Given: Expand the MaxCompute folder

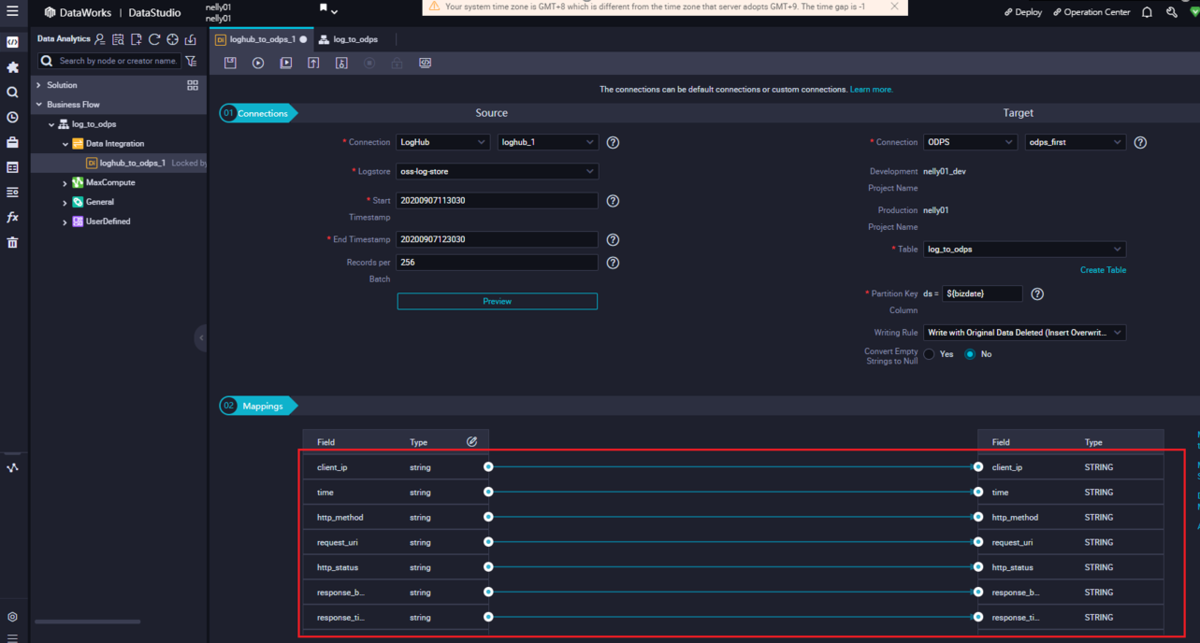Looking at the screenshot, I should pyautogui.click(x=65, y=183).
